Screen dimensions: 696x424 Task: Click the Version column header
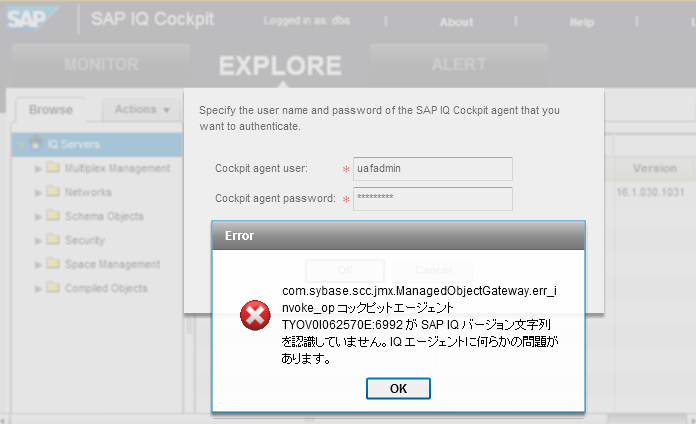[655, 168]
